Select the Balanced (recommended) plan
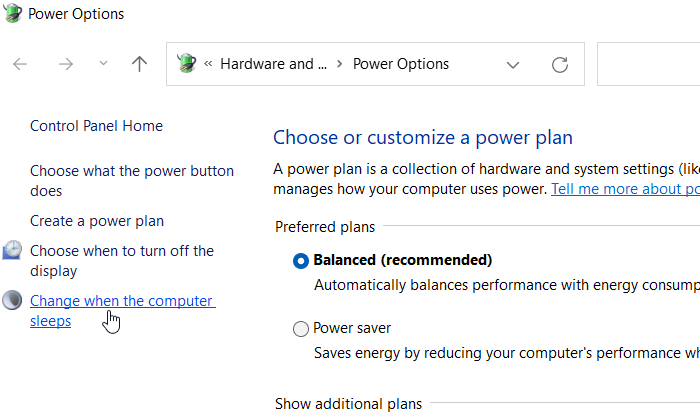 click(x=300, y=261)
